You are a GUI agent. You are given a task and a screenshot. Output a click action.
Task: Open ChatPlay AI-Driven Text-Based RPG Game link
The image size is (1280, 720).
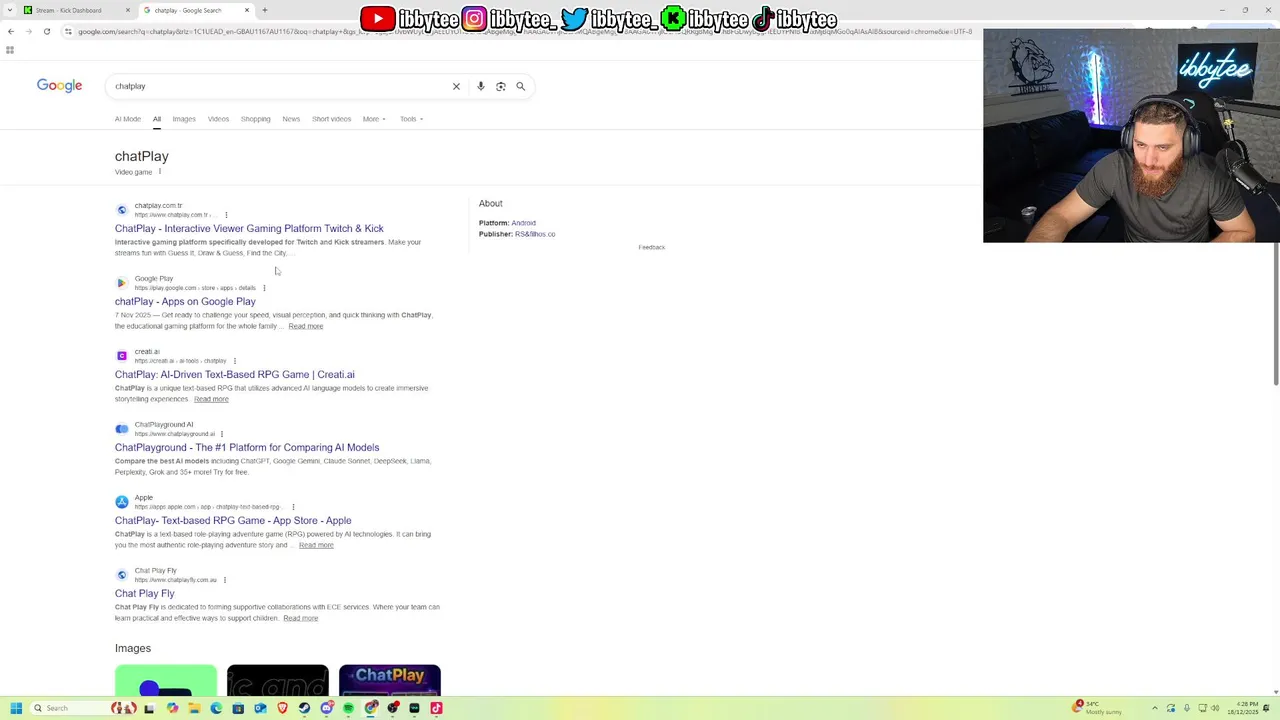(235, 375)
